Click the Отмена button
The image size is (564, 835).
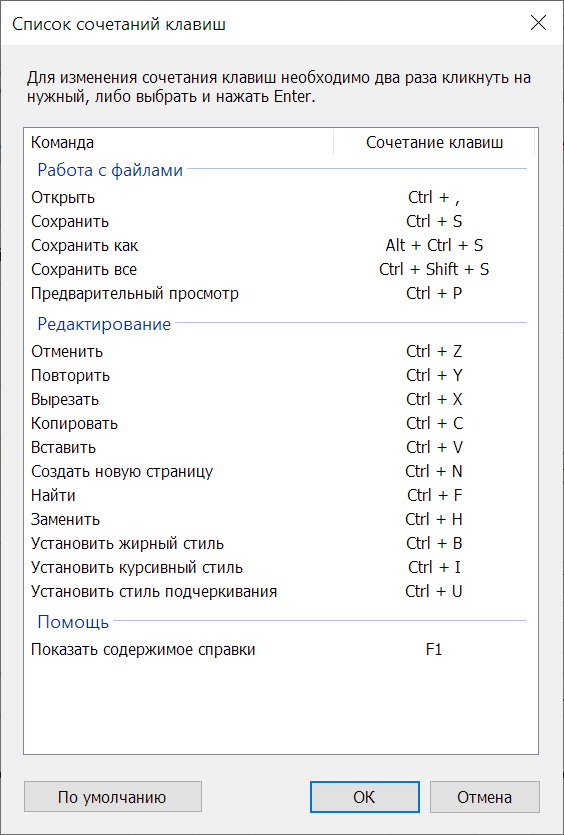[484, 797]
